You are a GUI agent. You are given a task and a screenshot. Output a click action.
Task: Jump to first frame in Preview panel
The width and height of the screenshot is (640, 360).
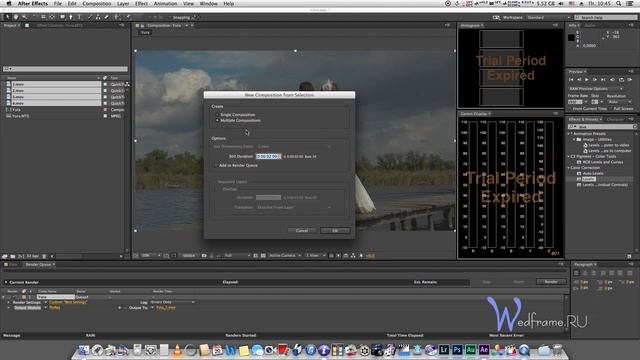point(571,80)
